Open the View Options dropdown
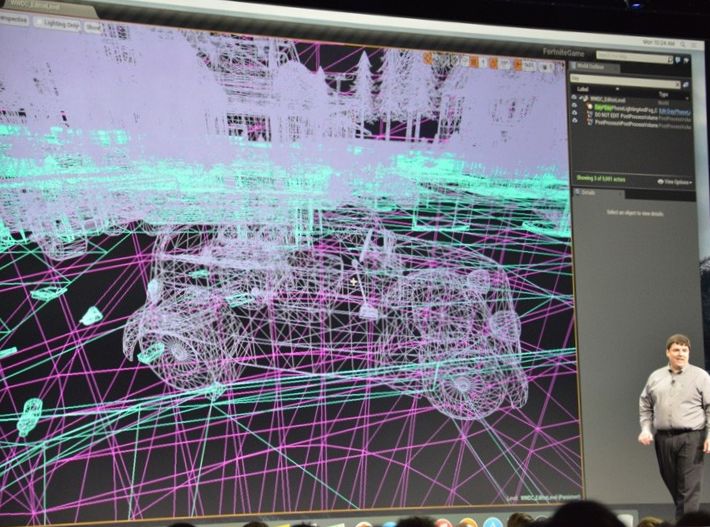 (x=675, y=182)
